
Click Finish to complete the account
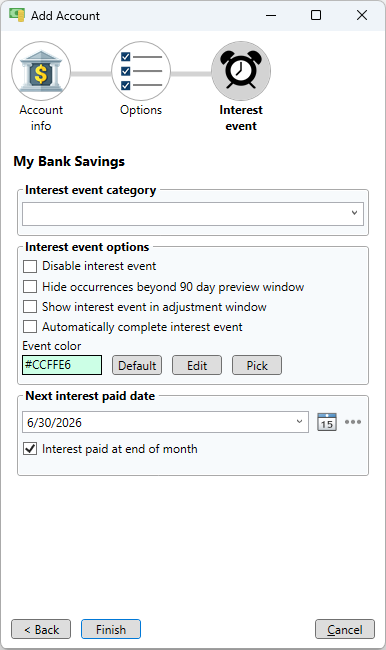click(x=111, y=629)
